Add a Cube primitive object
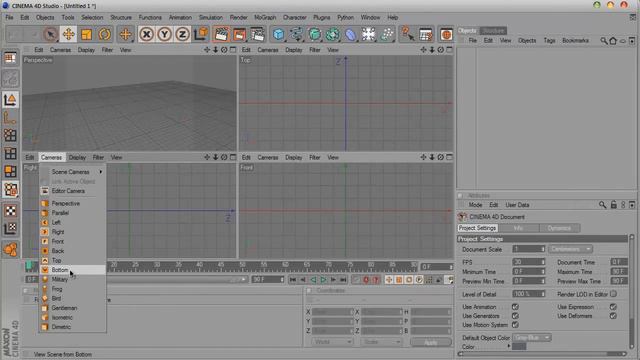640x360 pixels. tap(279, 34)
